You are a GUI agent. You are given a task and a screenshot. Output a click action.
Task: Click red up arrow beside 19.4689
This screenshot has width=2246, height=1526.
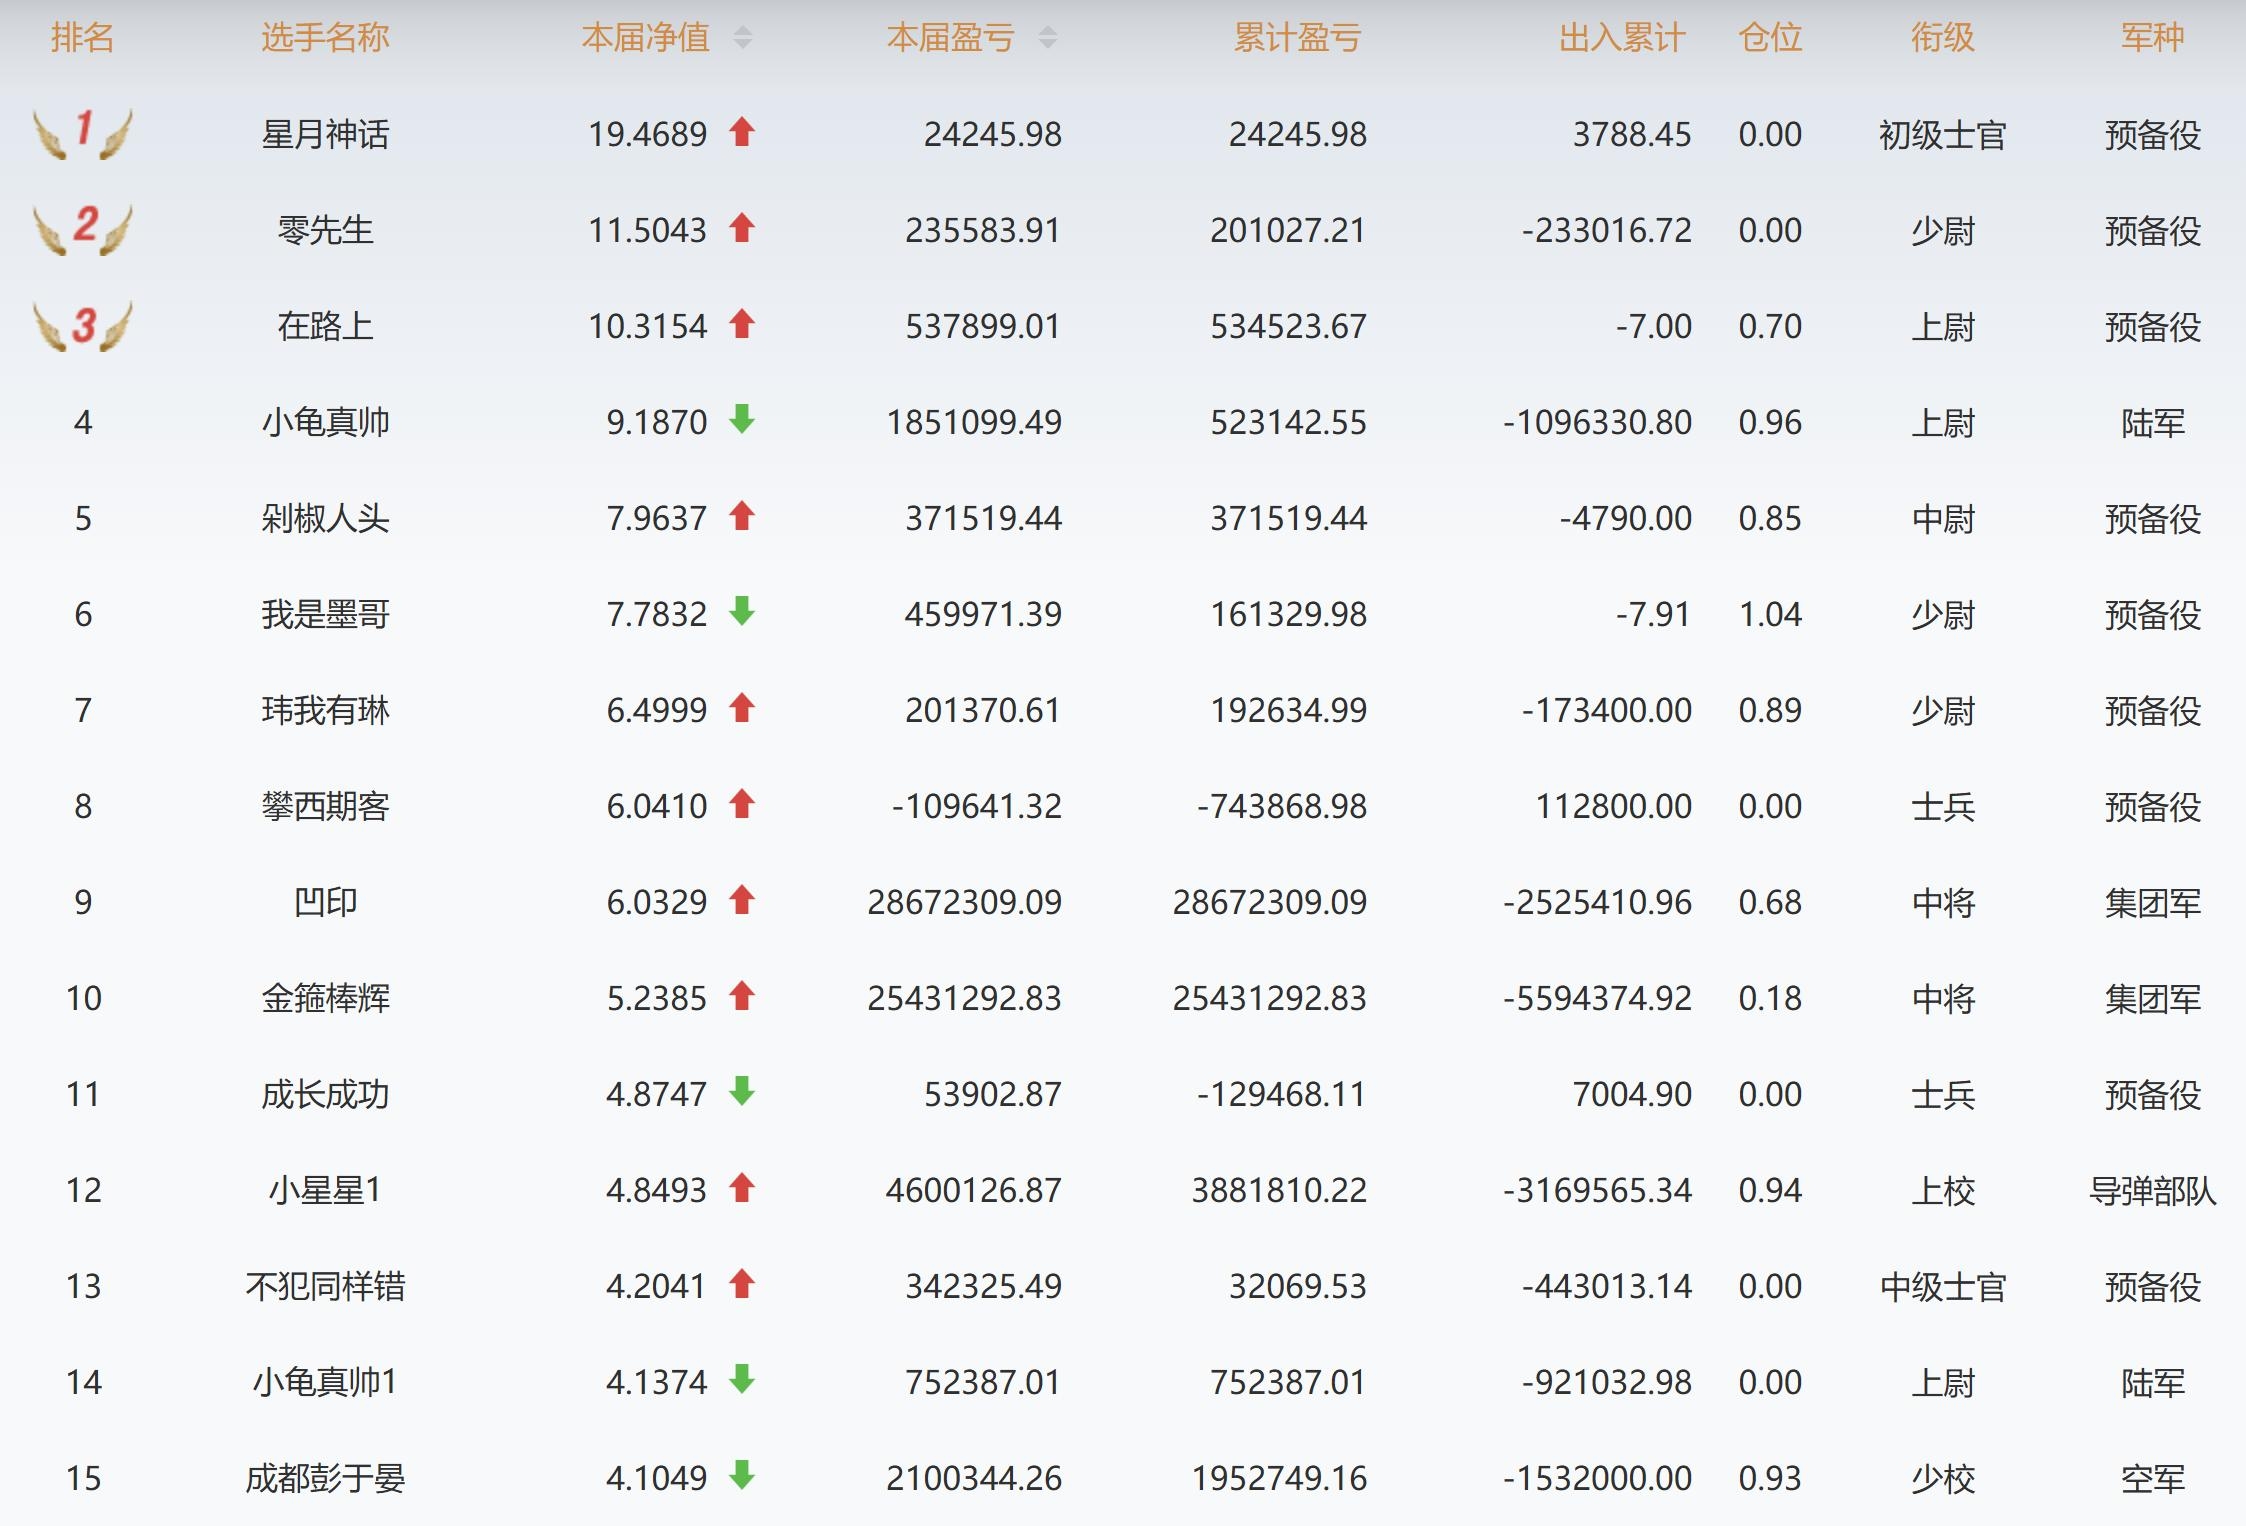click(x=741, y=132)
